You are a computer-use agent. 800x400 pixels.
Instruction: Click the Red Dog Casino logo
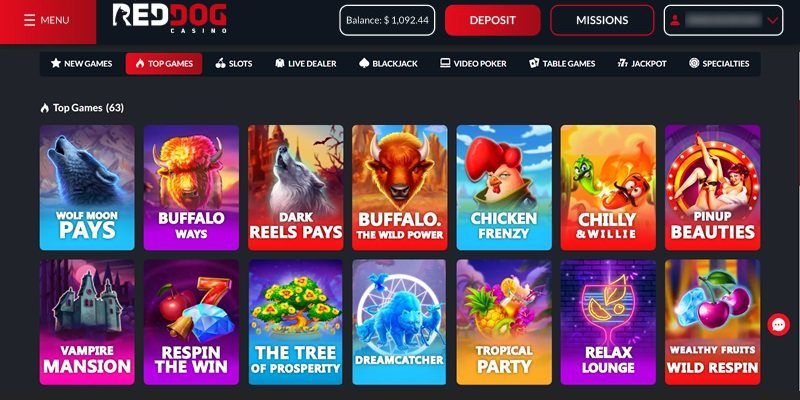pos(169,18)
